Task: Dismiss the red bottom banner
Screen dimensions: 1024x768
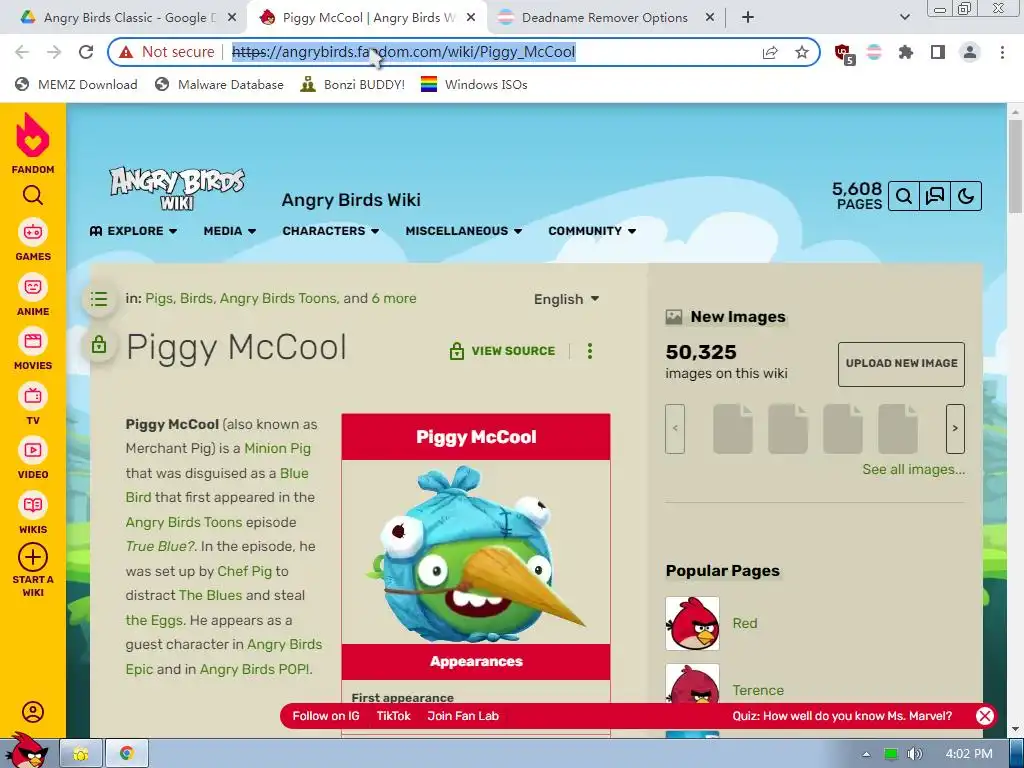Action: [x=985, y=716]
